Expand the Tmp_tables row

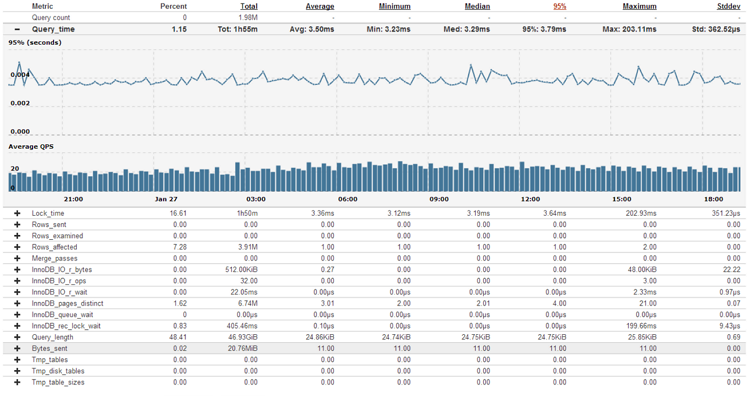click(x=17, y=360)
